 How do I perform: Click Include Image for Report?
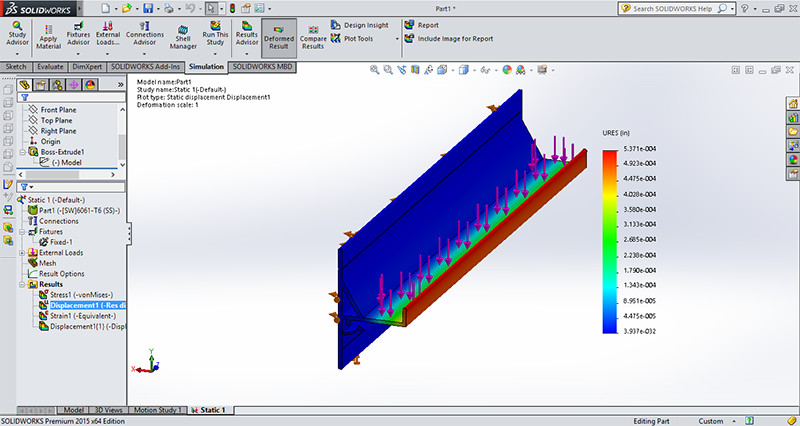pyautogui.click(x=454, y=39)
